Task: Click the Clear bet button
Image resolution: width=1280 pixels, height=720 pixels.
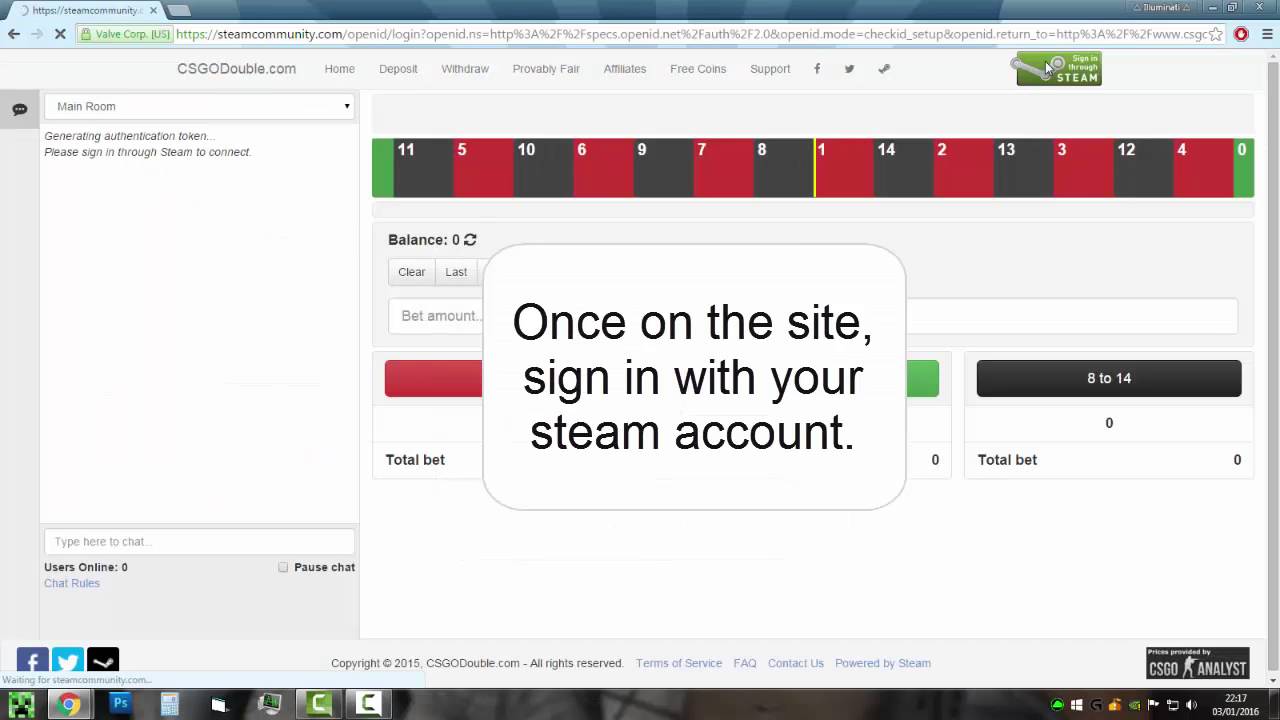Action: (x=411, y=272)
